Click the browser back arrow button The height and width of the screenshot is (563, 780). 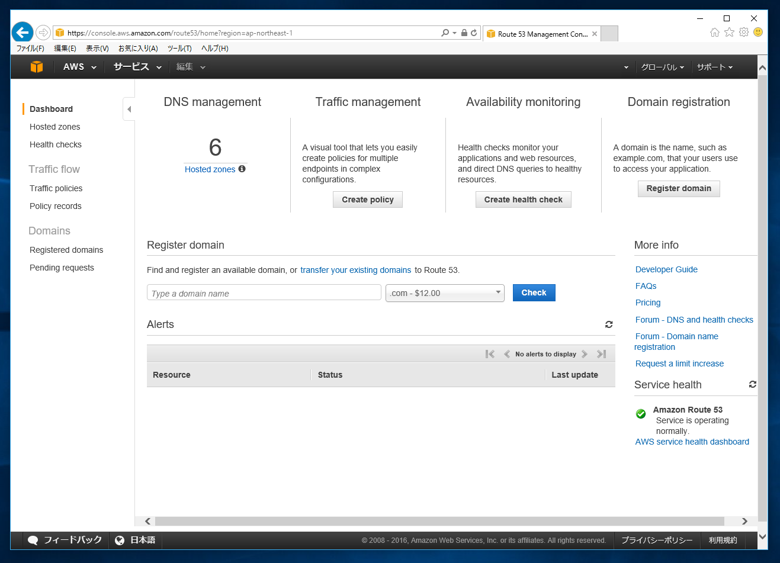[22, 33]
